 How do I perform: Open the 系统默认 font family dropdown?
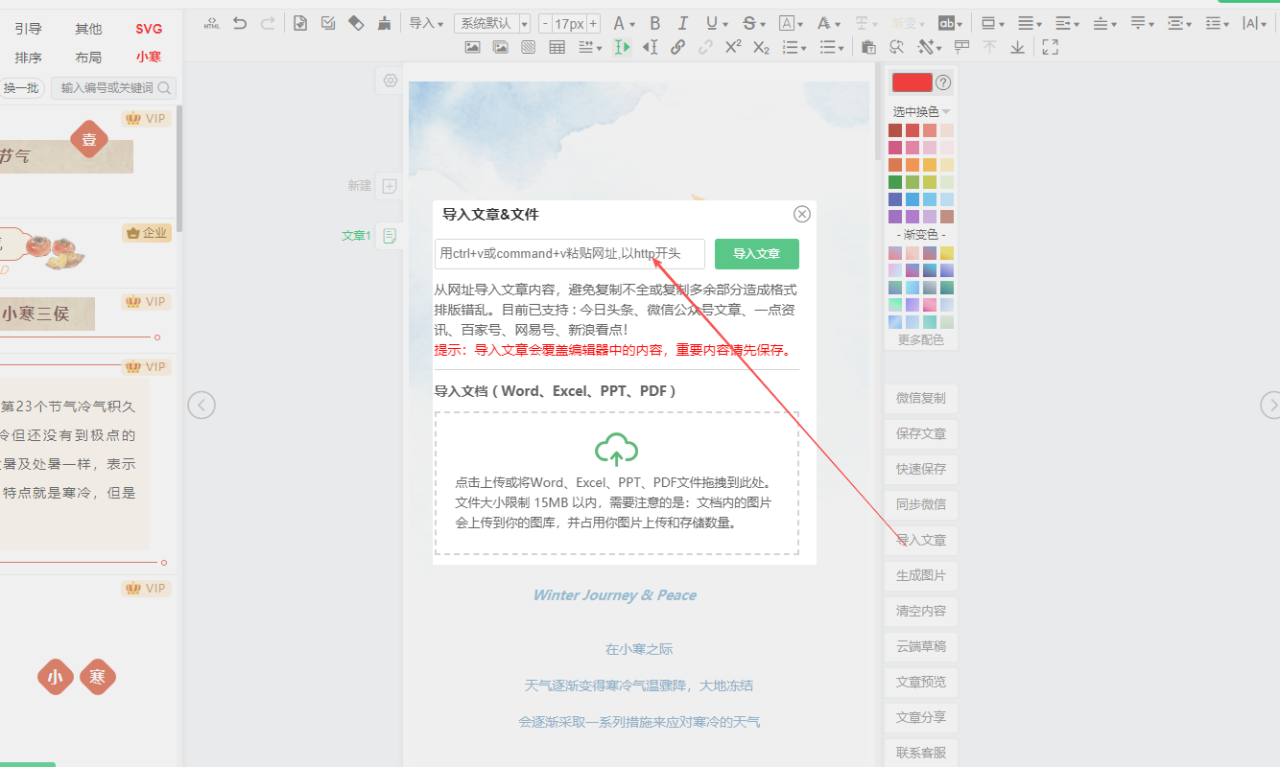point(492,23)
